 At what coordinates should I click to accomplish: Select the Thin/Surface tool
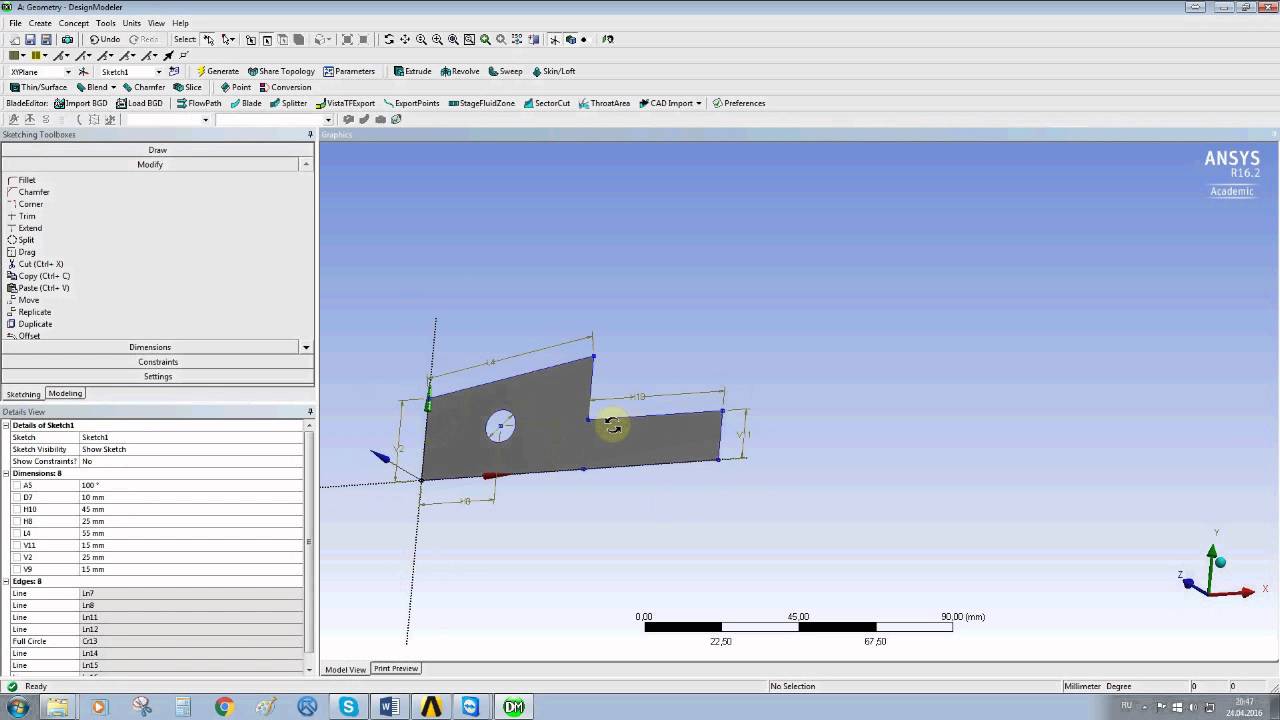click(38, 87)
